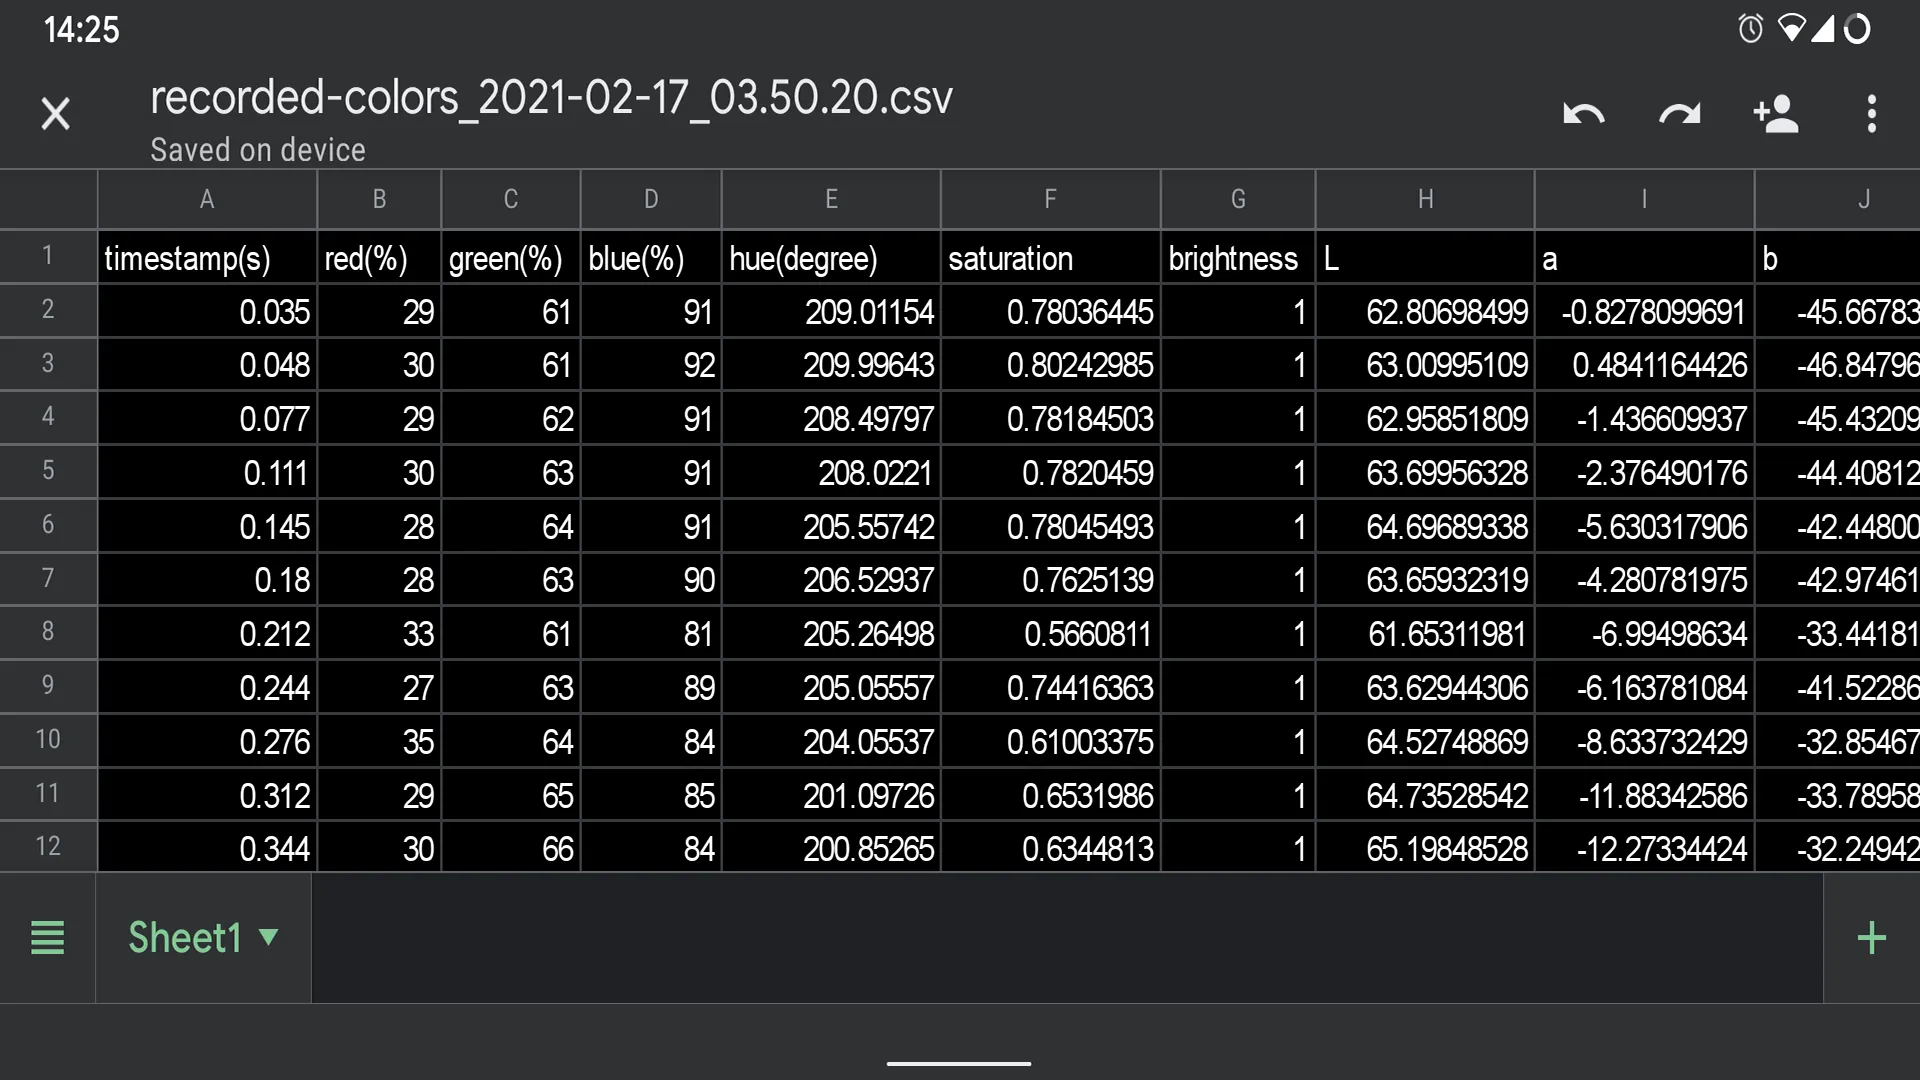Viewport: 1920px width, 1080px height.
Task: Tap the Wi-Fi icon in status bar
Action: point(1791,29)
